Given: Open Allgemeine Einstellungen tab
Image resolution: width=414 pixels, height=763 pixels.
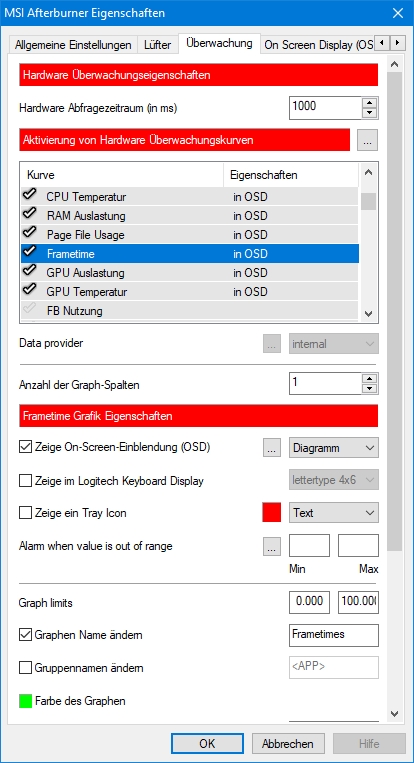Looking at the screenshot, I should [73, 45].
